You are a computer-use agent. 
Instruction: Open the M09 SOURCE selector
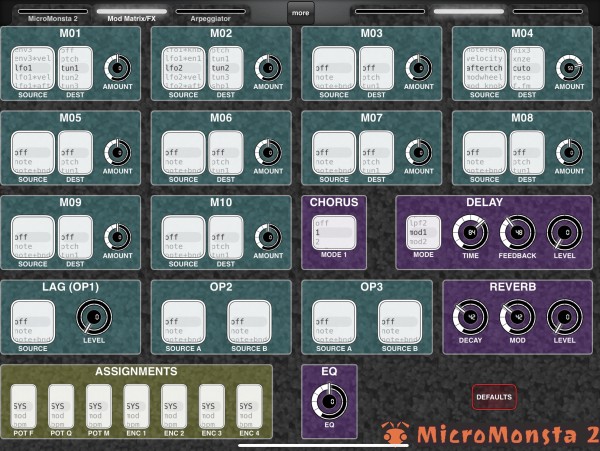[33, 237]
